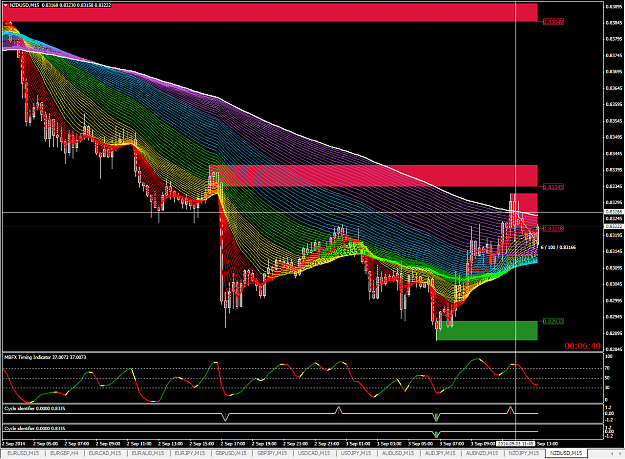Select the top red resistance zone rectangle
Screen dimensions: 625x459
(x=270, y=12)
